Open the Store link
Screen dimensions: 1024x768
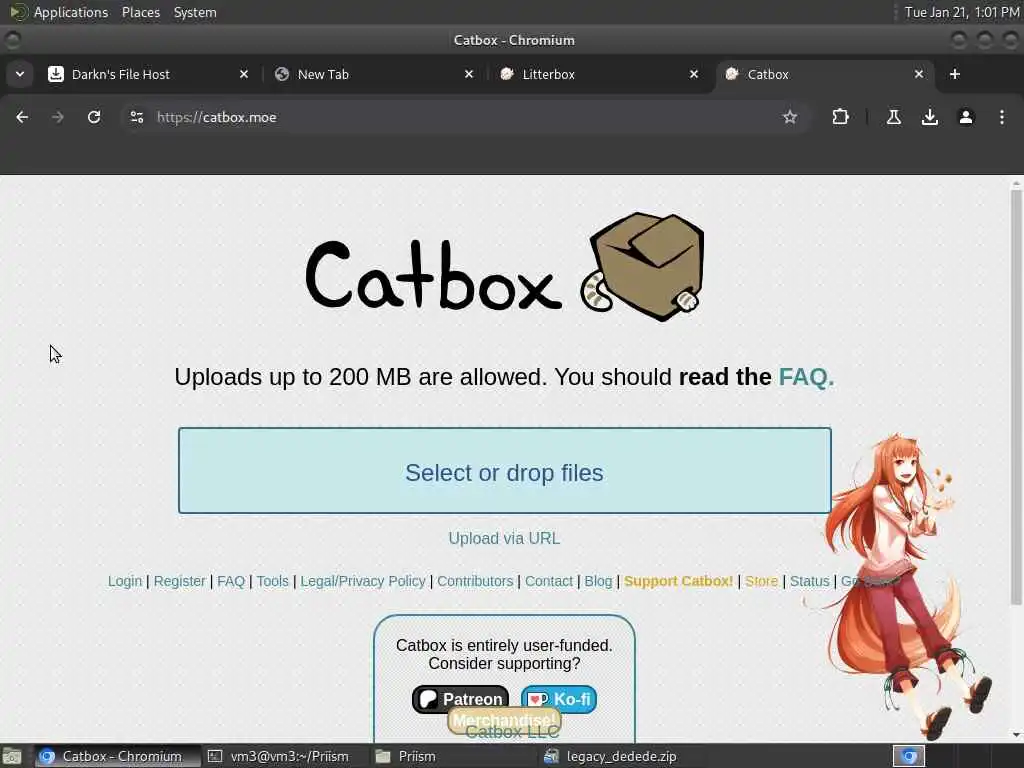pyautogui.click(x=761, y=581)
